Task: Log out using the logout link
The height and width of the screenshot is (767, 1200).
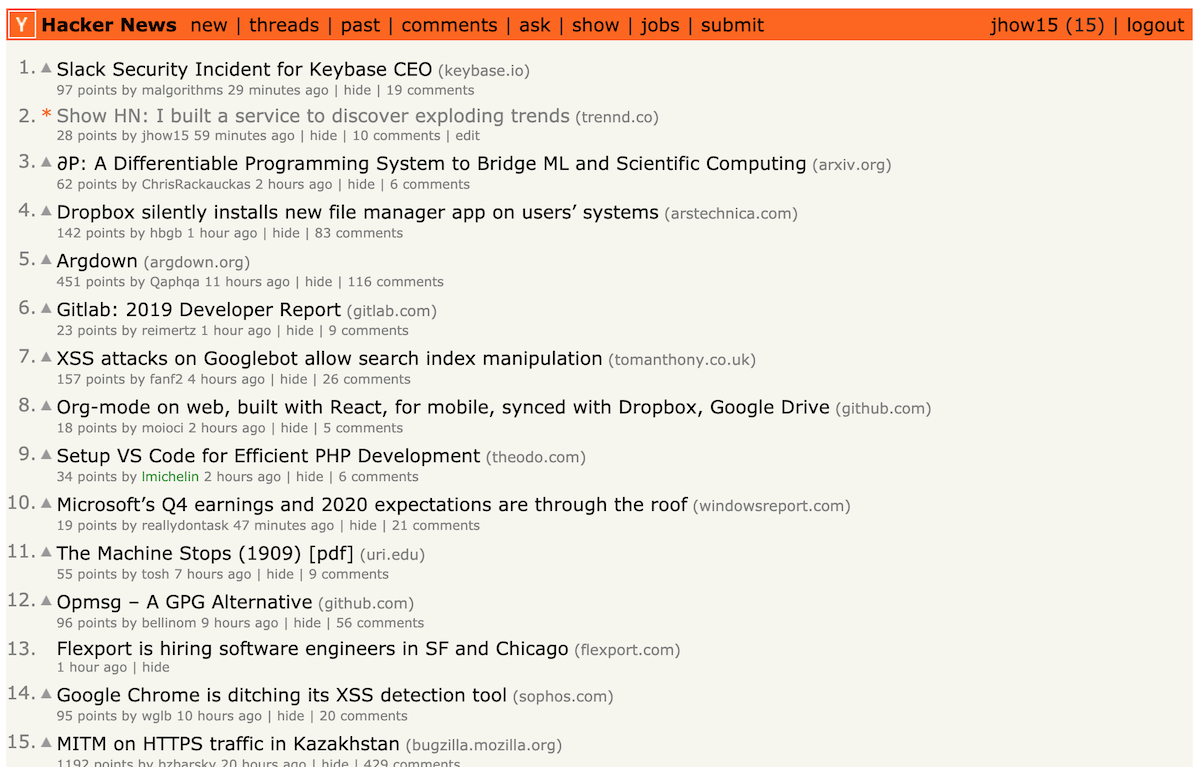Action: (x=1155, y=25)
